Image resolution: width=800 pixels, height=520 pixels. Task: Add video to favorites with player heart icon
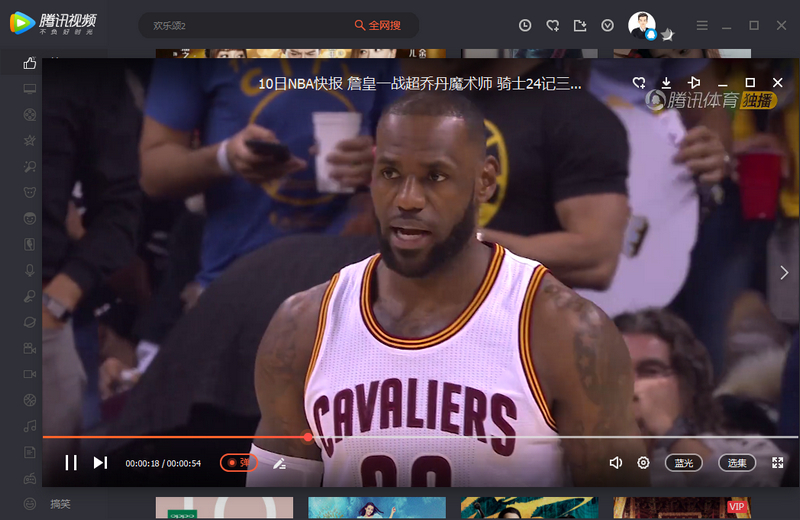pyautogui.click(x=639, y=83)
